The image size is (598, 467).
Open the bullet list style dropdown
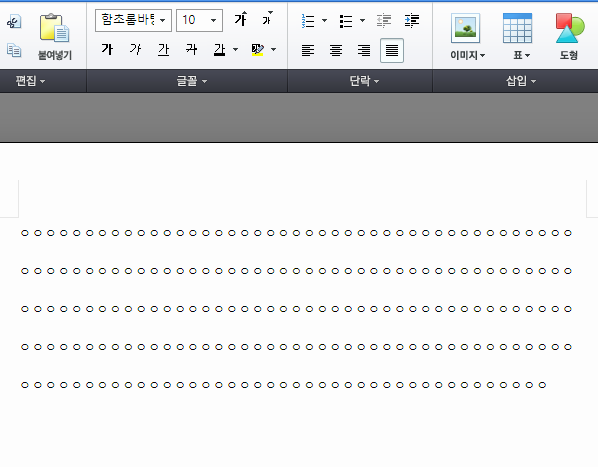point(362,21)
